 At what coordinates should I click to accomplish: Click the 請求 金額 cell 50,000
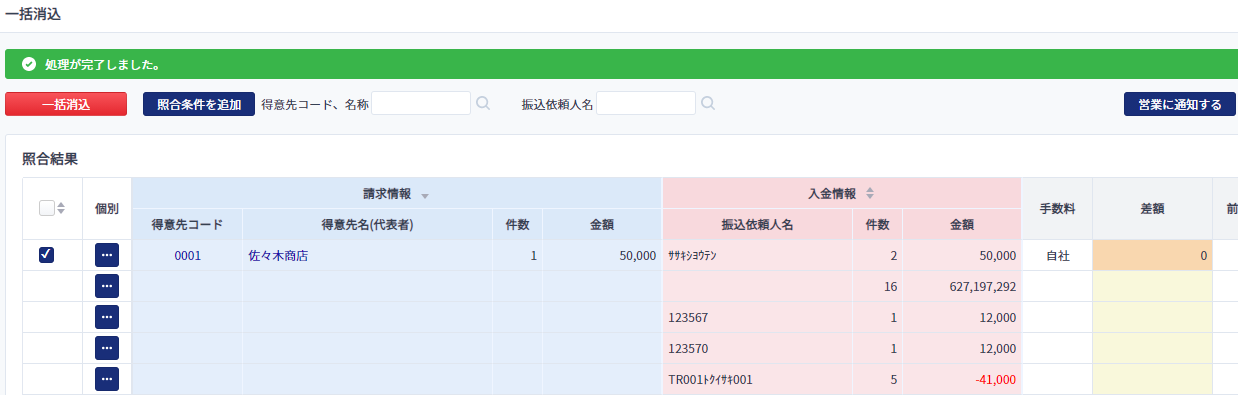coord(602,255)
